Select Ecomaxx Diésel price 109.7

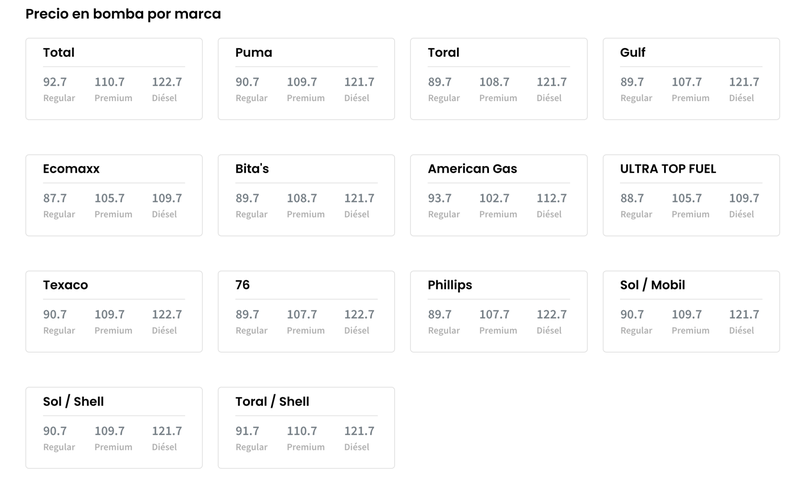pyautogui.click(x=167, y=198)
